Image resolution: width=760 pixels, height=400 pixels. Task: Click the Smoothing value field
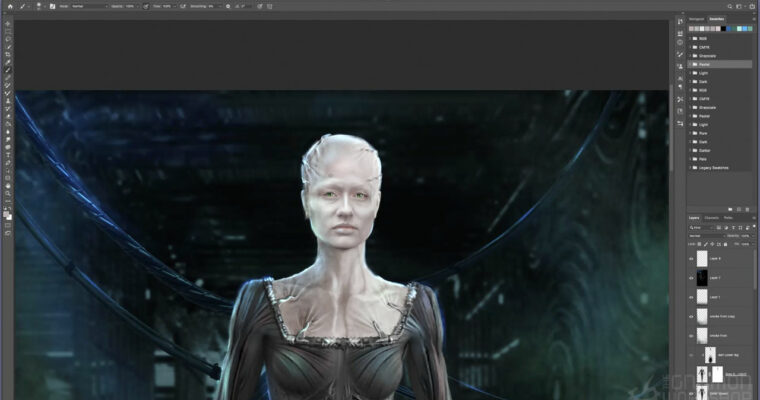pos(211,6)
